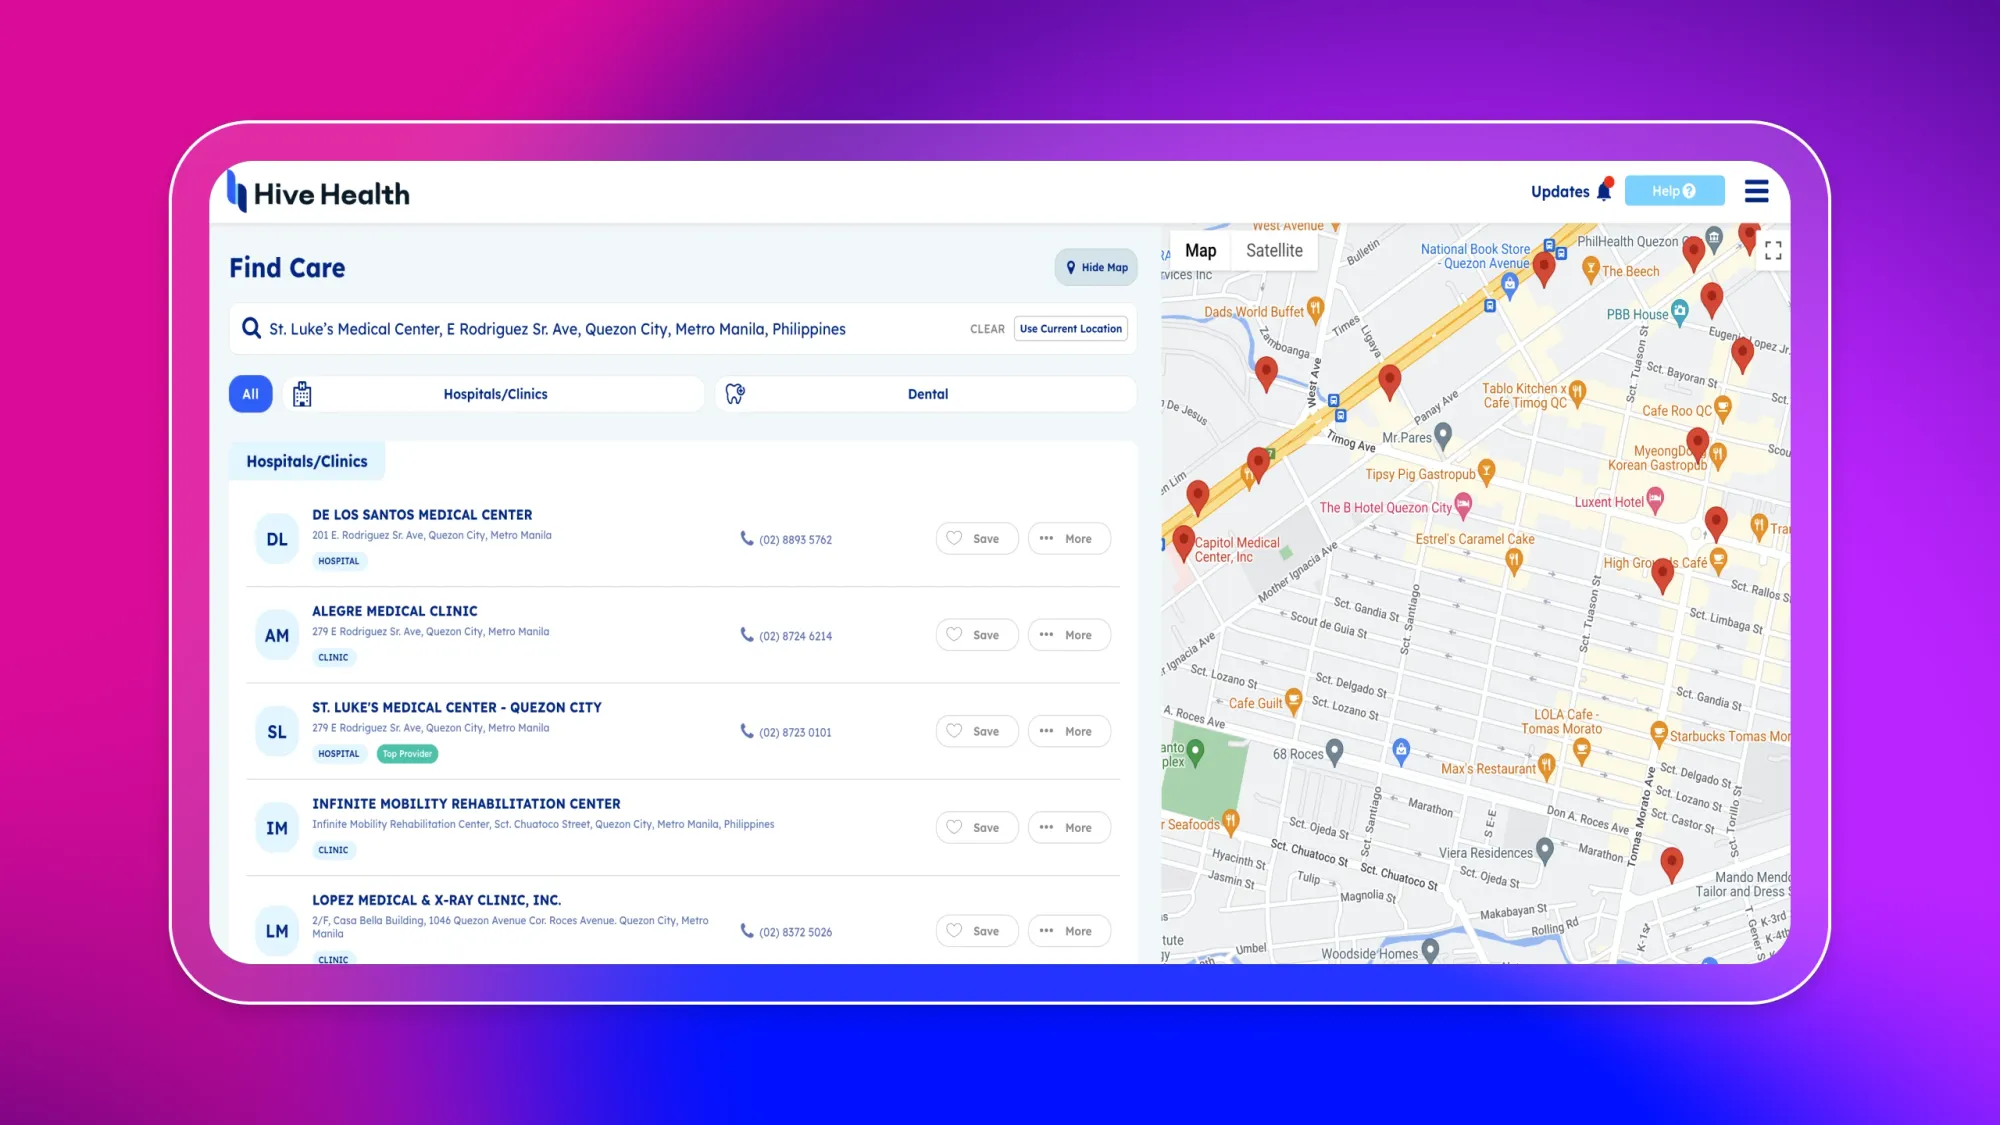Click inside the Find Care search field
Image resolution: width=2000 pixels, height=1125 pixels.
tap(600, 328)
